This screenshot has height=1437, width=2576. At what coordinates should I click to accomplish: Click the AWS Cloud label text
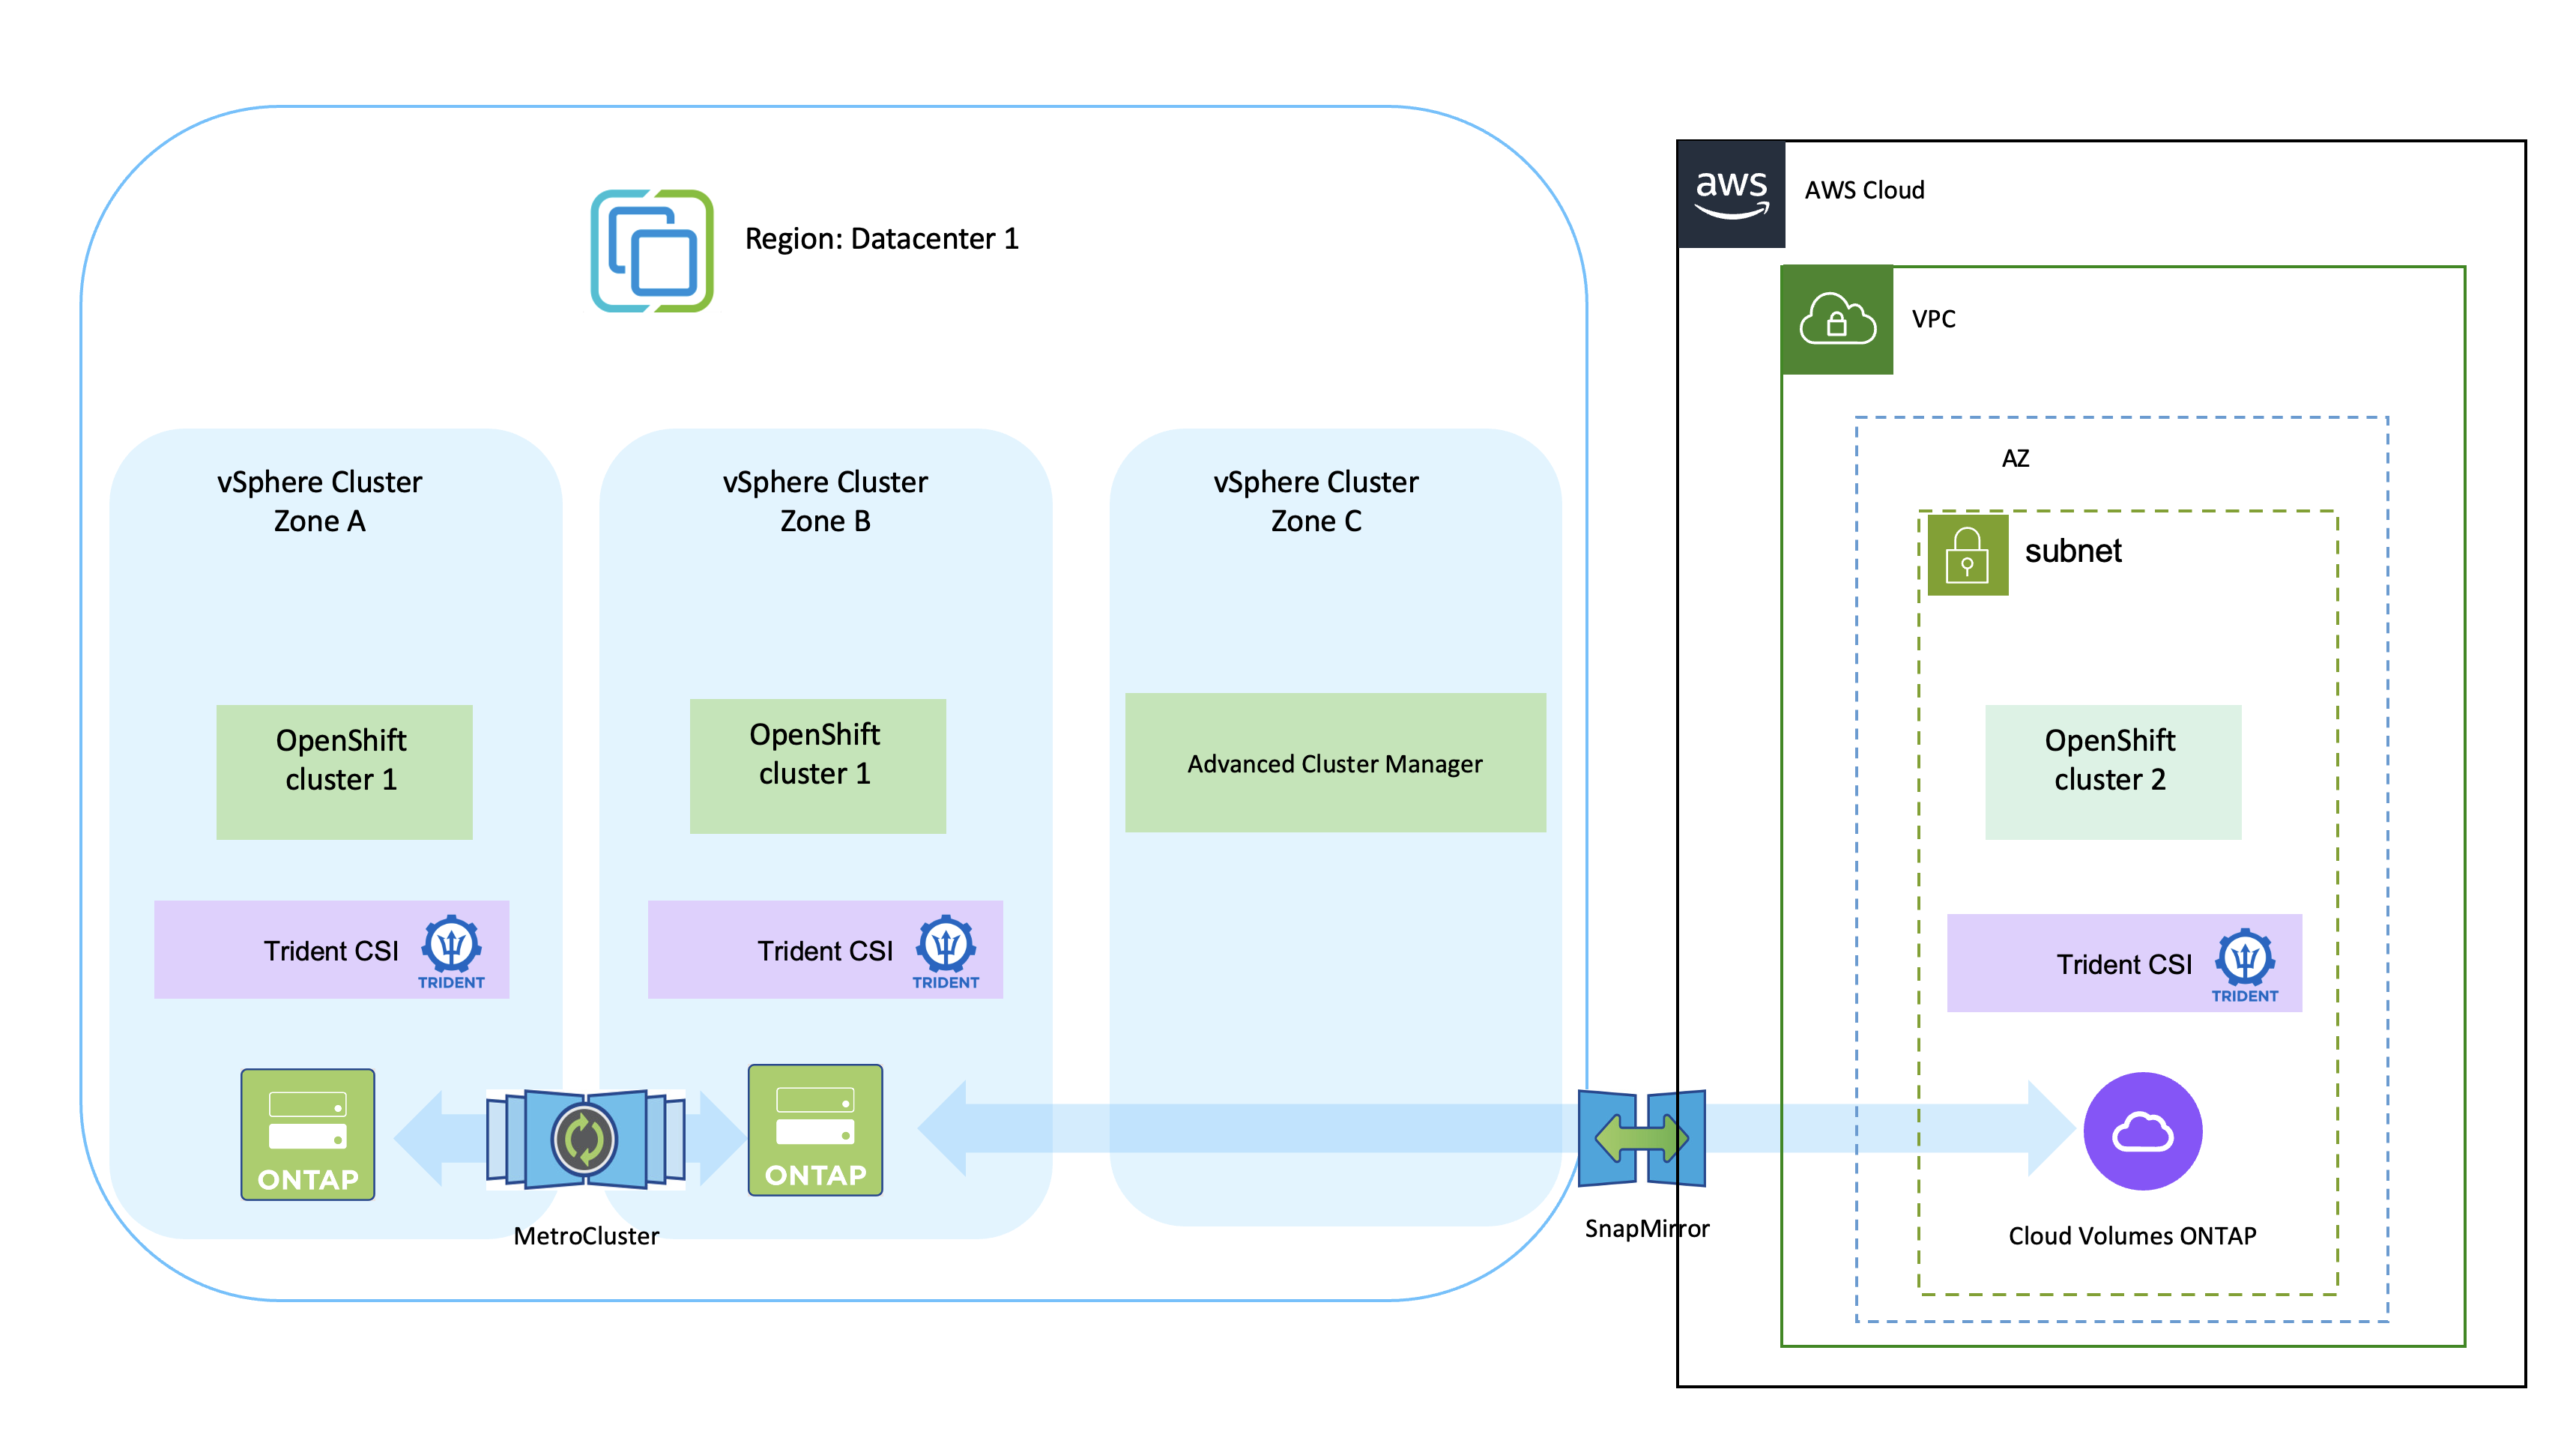[1863, 190]
